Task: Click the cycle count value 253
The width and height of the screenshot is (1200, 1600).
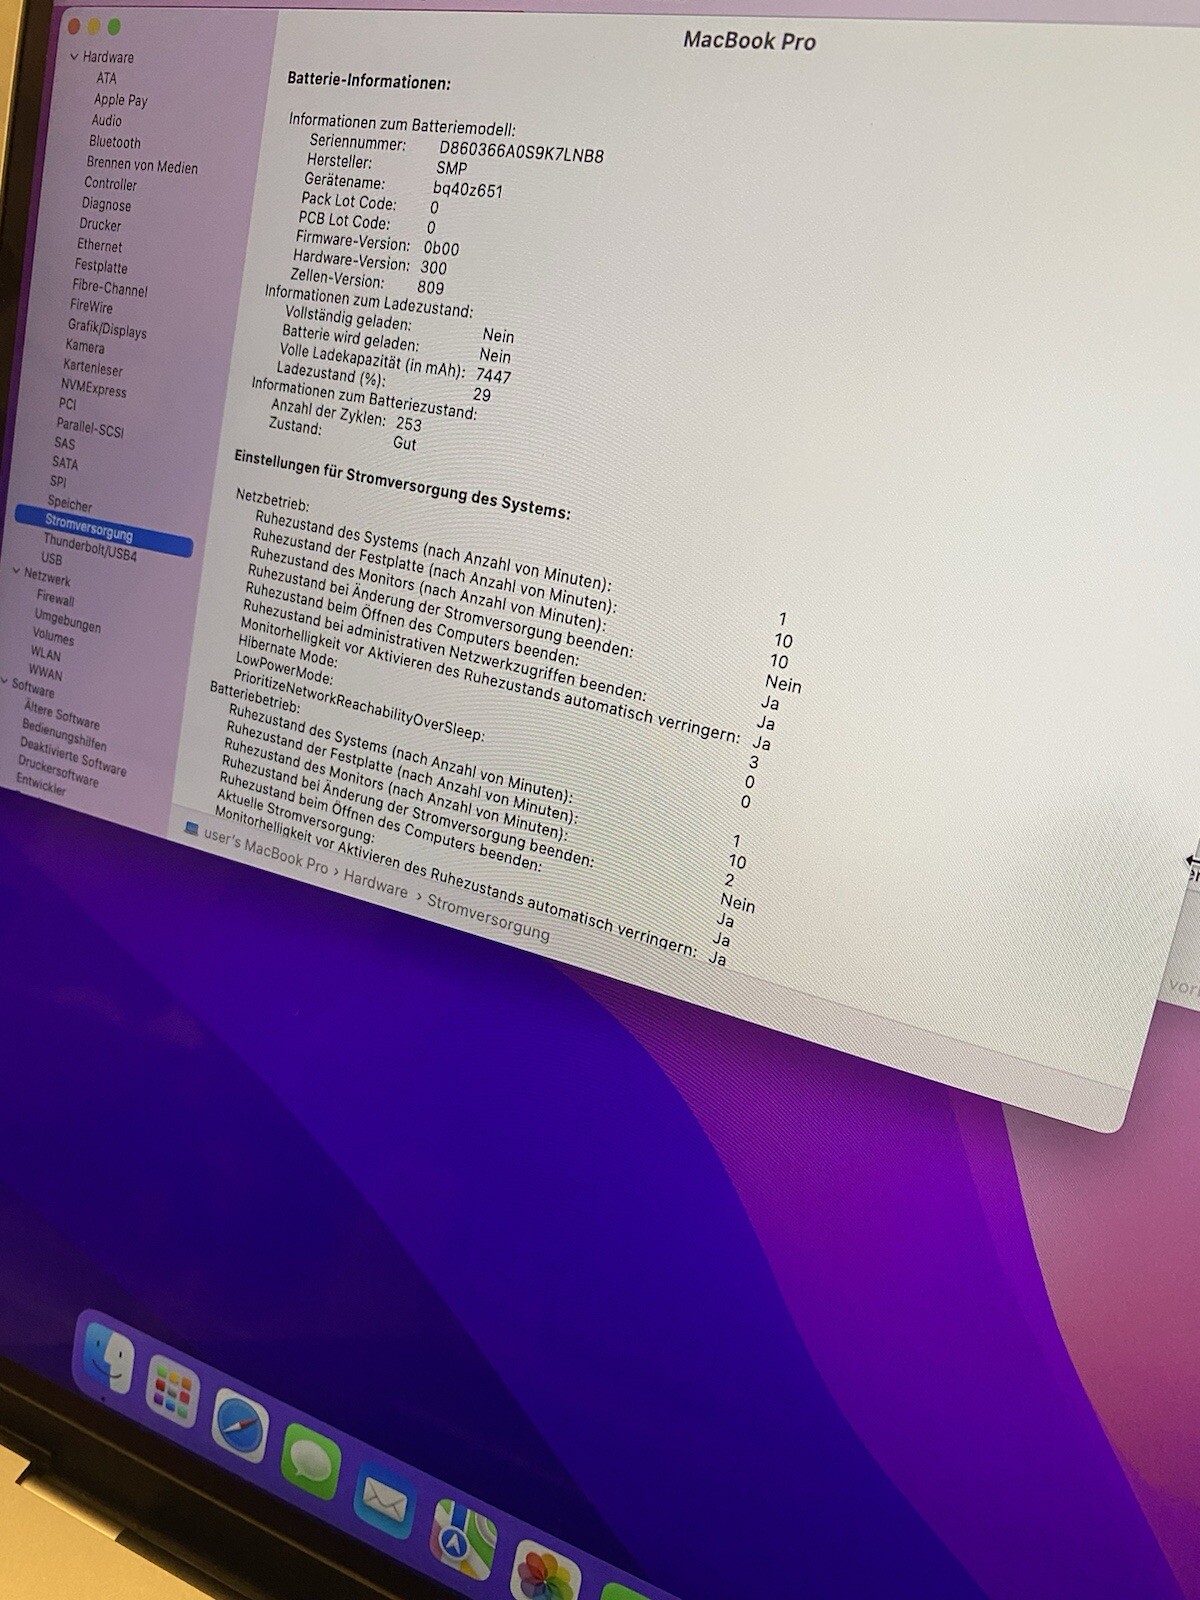Action: coord(409,424)
